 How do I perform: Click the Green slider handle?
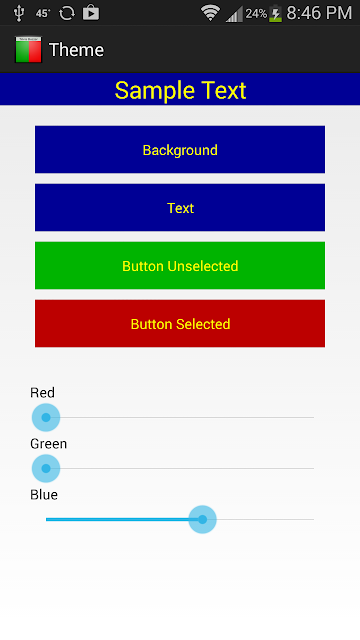click(x=46, y=468)
